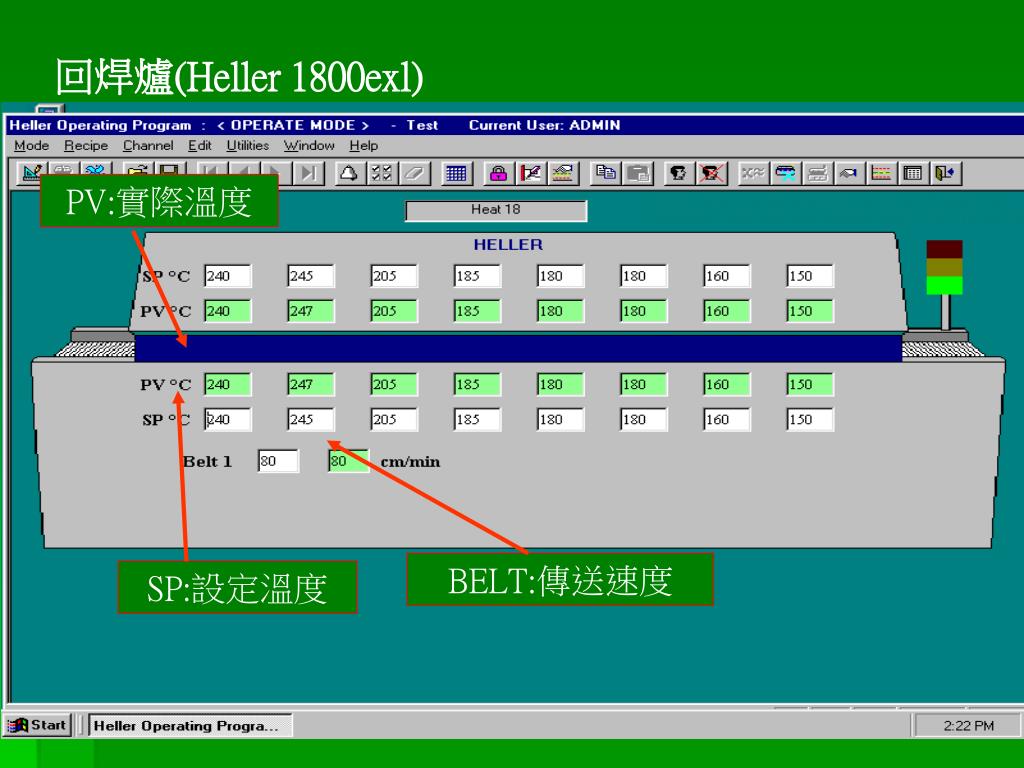This screenshot has height=768, width=1024.
Task: Click the paste clipboard toolbar icon
Action: coord(637,173)
